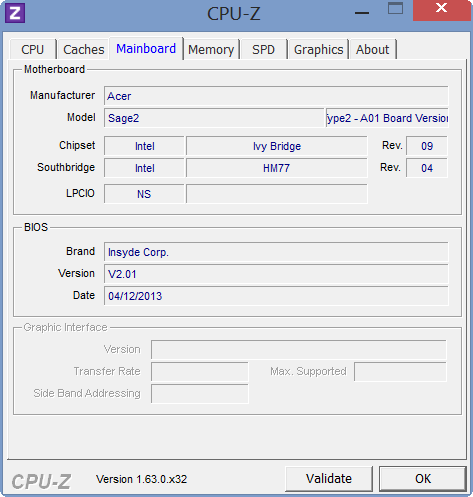This screenshot has width=473, height=497.
Task: Go to the Memory tab
Action: [x=211, y=50]
